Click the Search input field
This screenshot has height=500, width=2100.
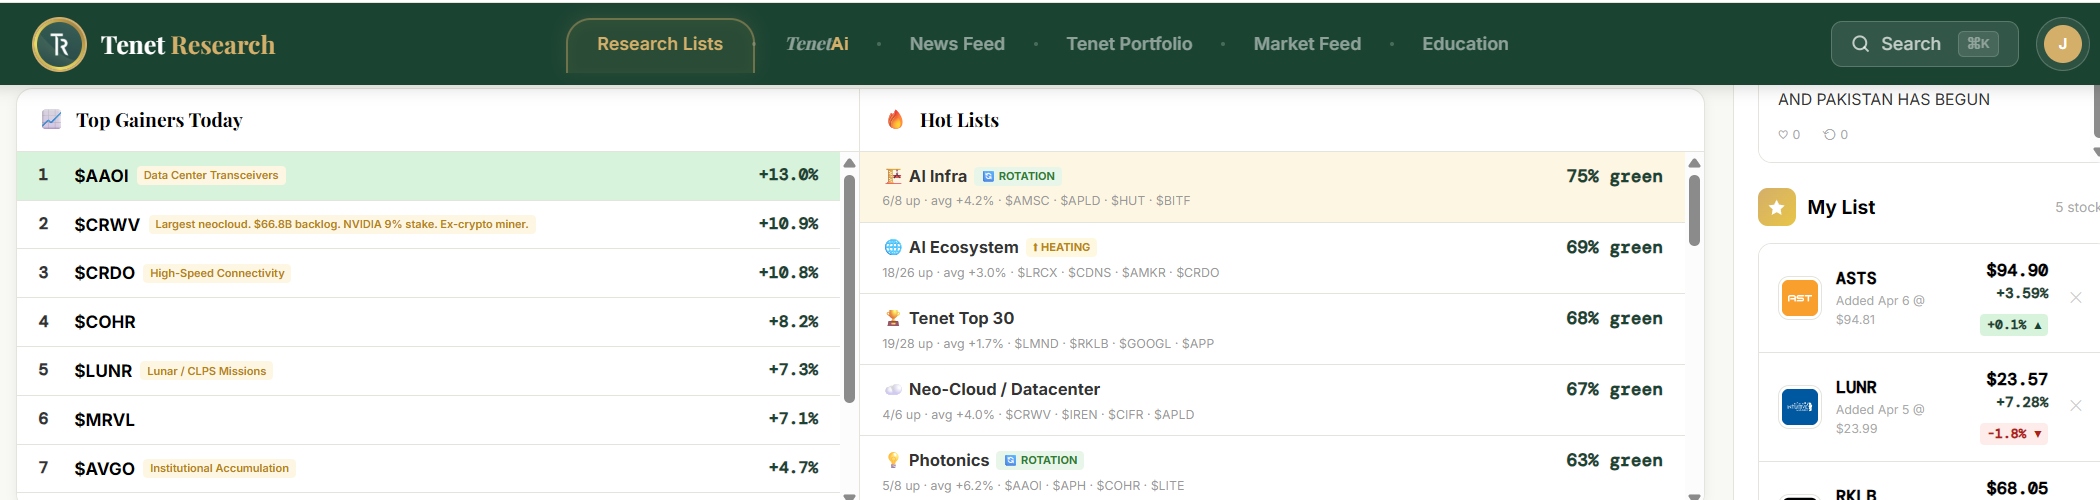click(x=1924, y=44)
